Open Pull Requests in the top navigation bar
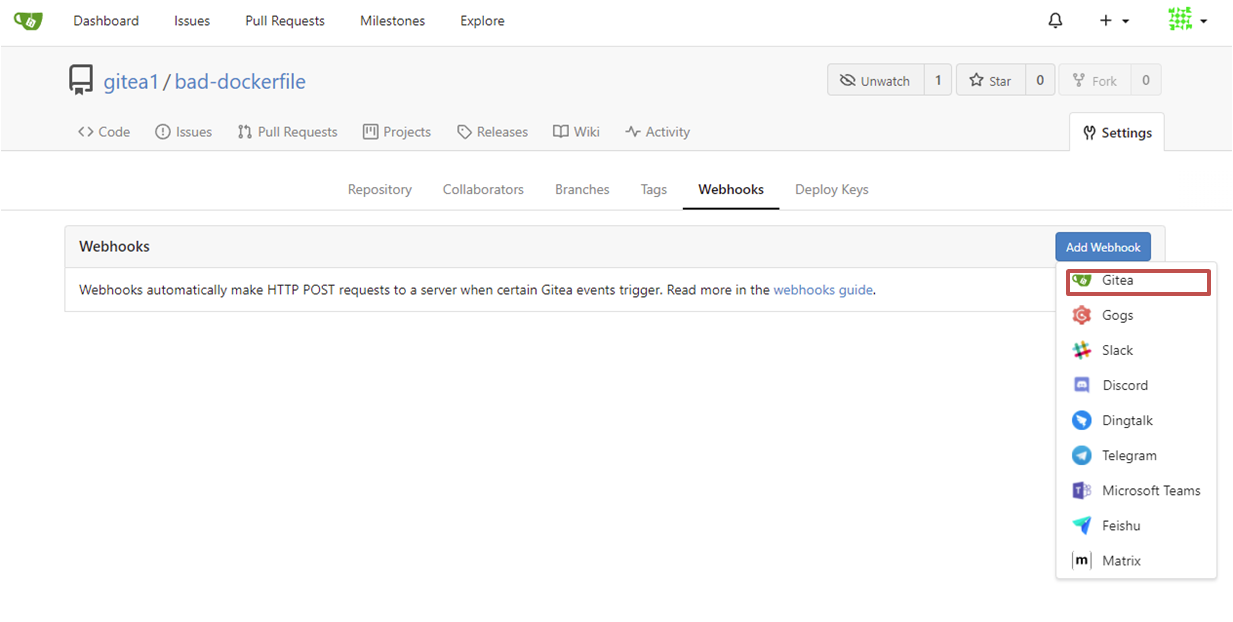 click(x=285, y=21)
